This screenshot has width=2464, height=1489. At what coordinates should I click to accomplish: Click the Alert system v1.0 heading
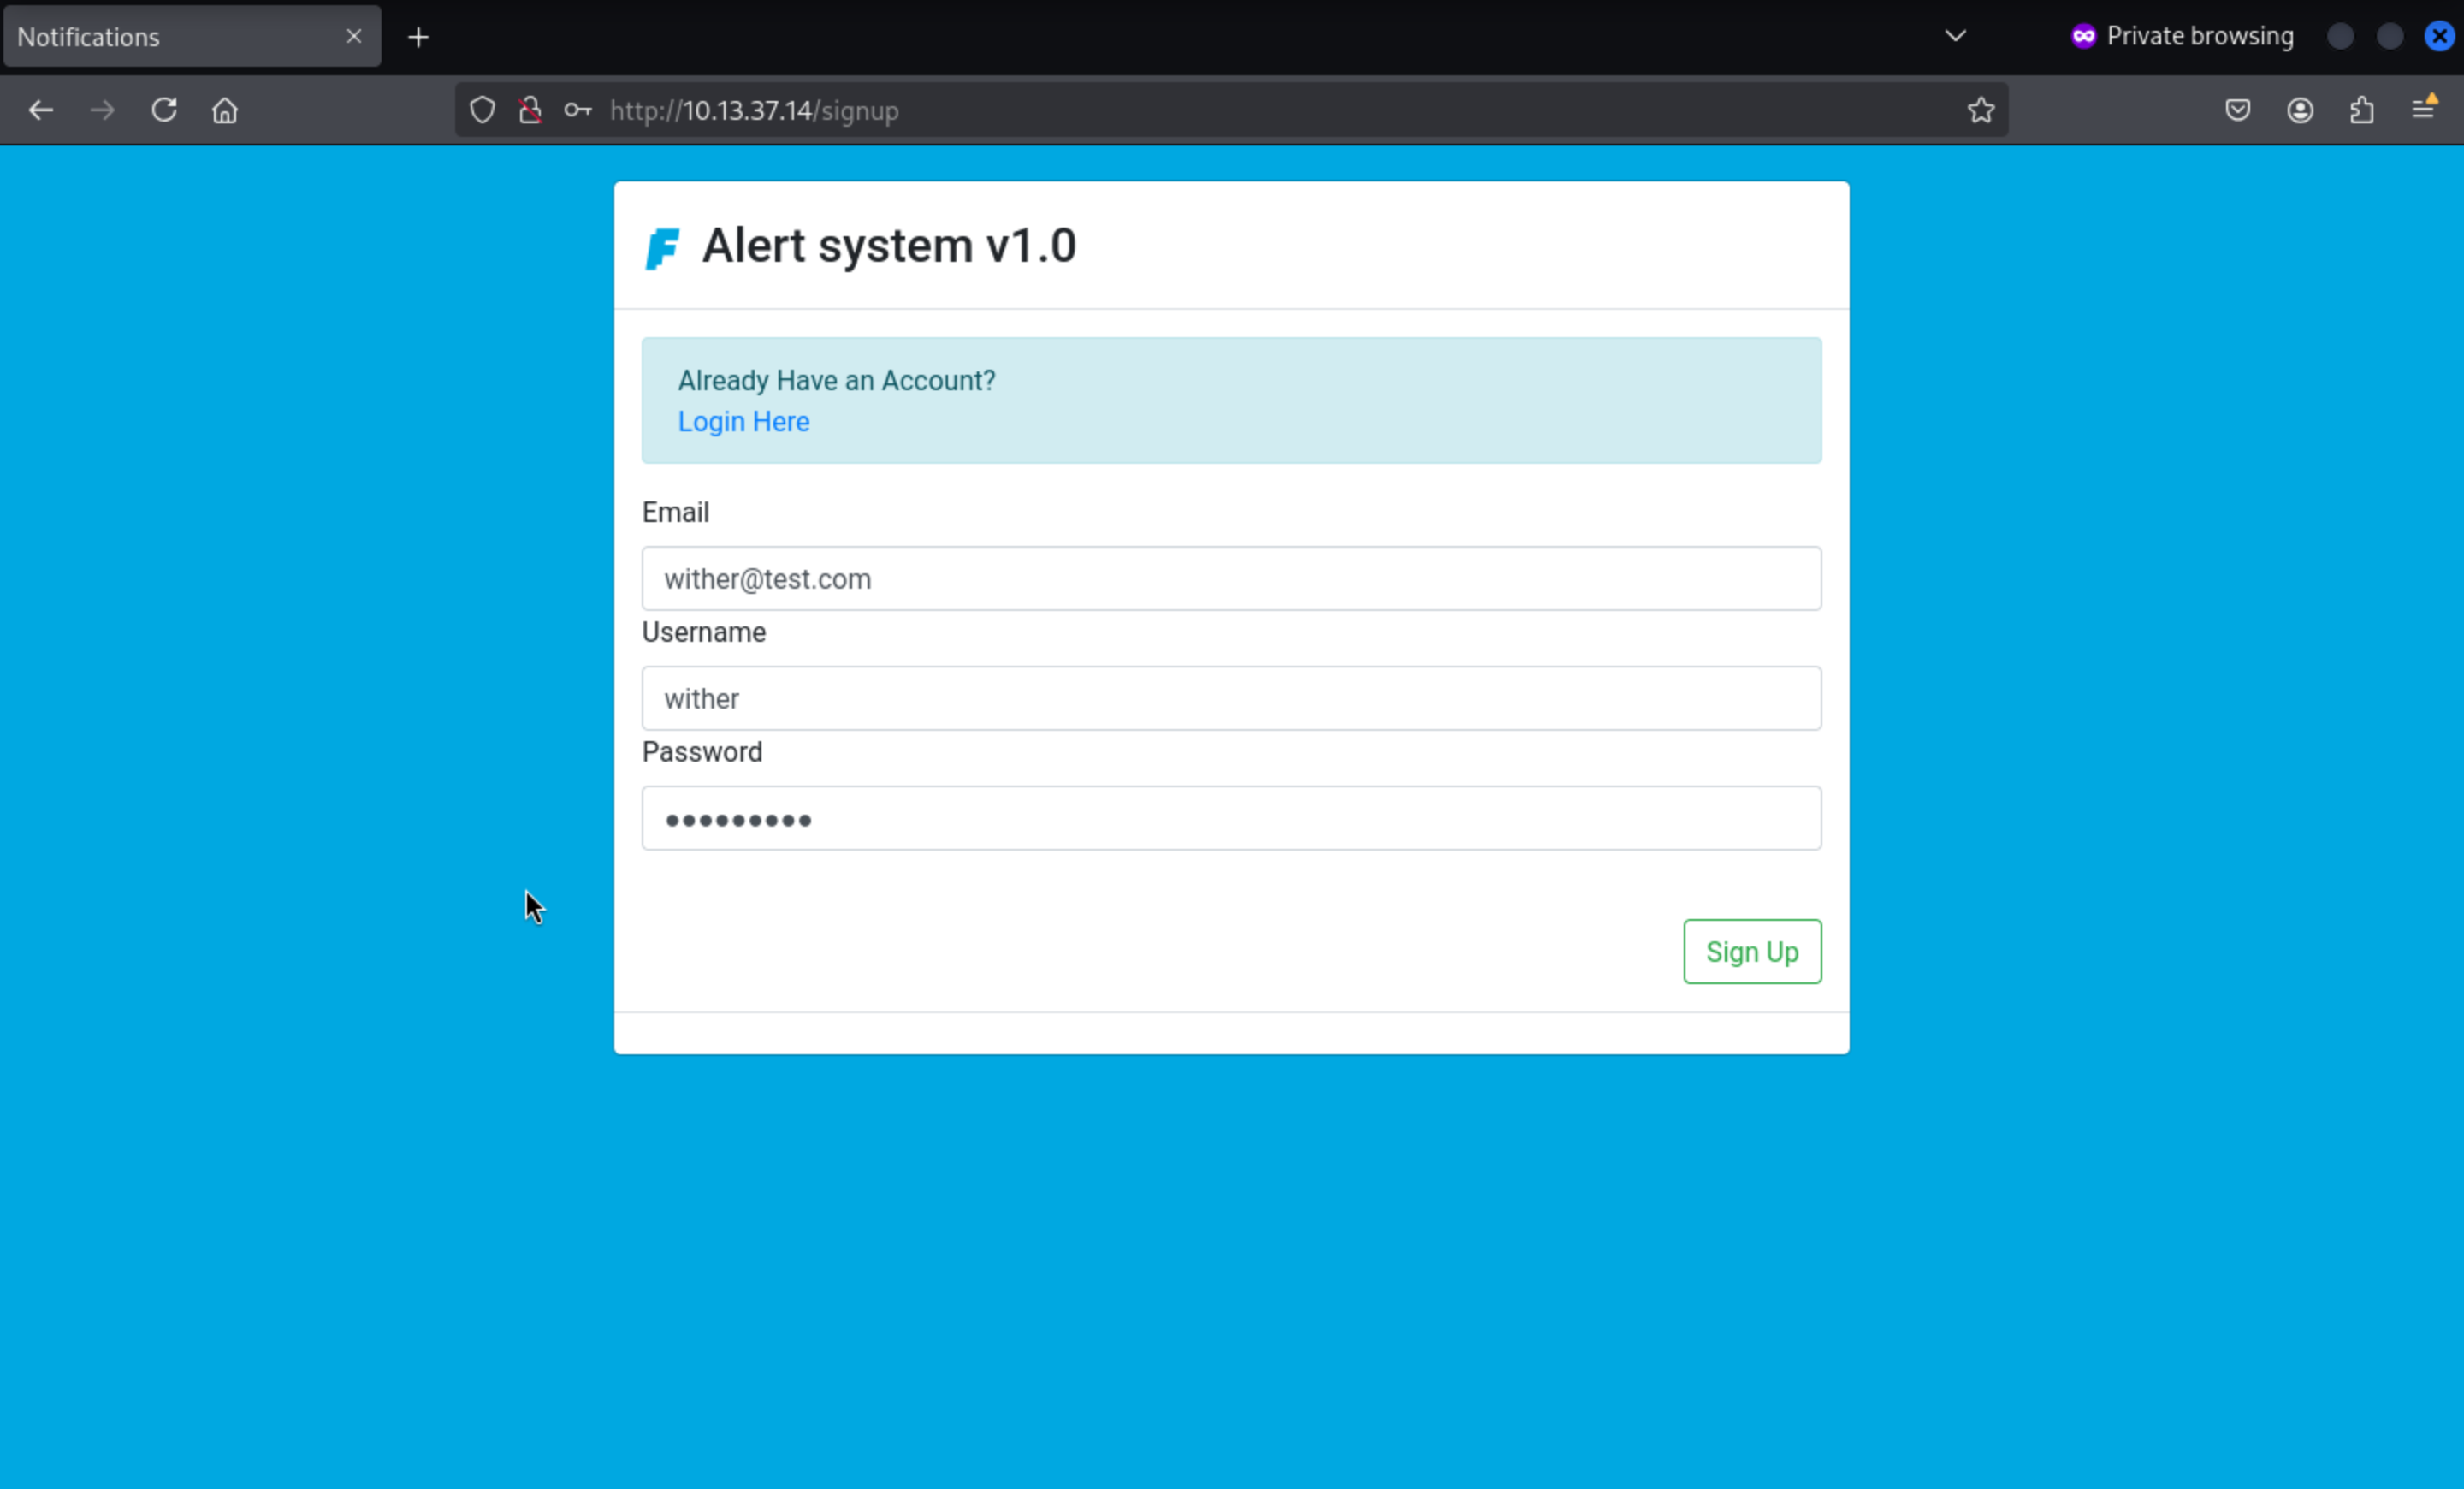pyautogui.click(x=889, y=246)
